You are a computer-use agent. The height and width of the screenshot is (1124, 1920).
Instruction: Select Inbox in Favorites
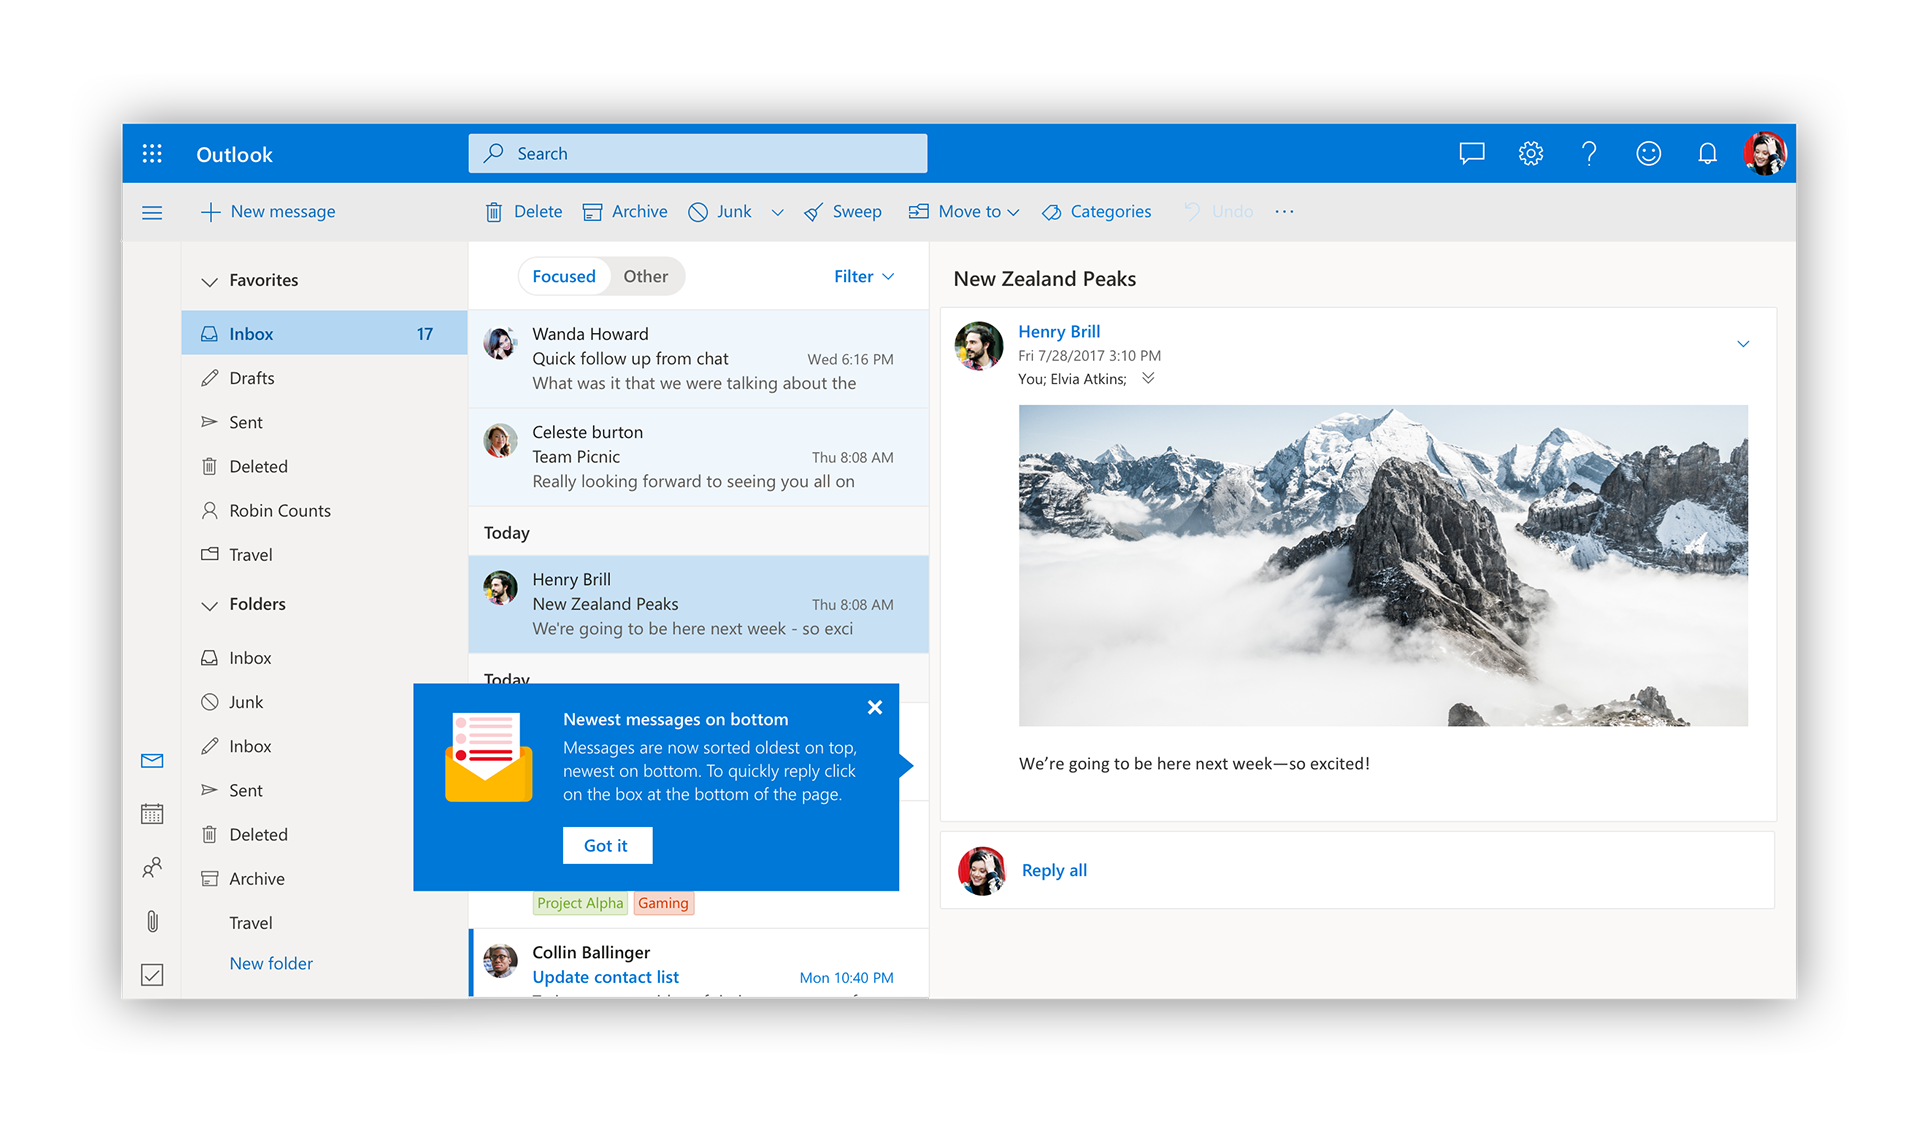click(x=324, y=333)
